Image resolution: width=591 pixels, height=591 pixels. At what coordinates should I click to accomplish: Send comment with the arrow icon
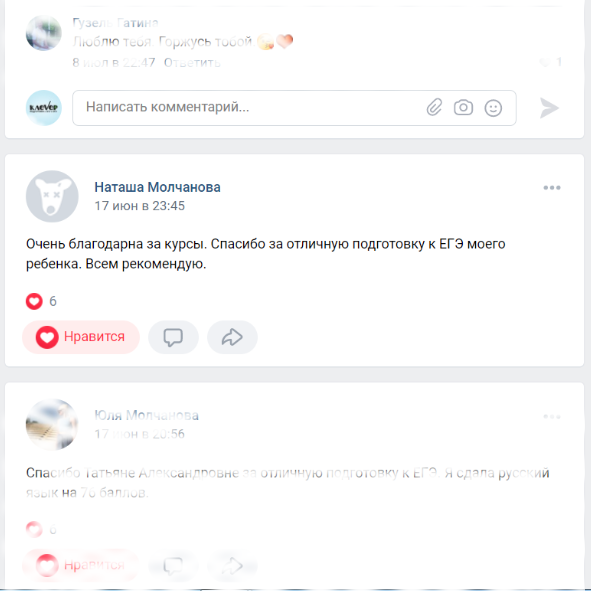click(549, 108)
